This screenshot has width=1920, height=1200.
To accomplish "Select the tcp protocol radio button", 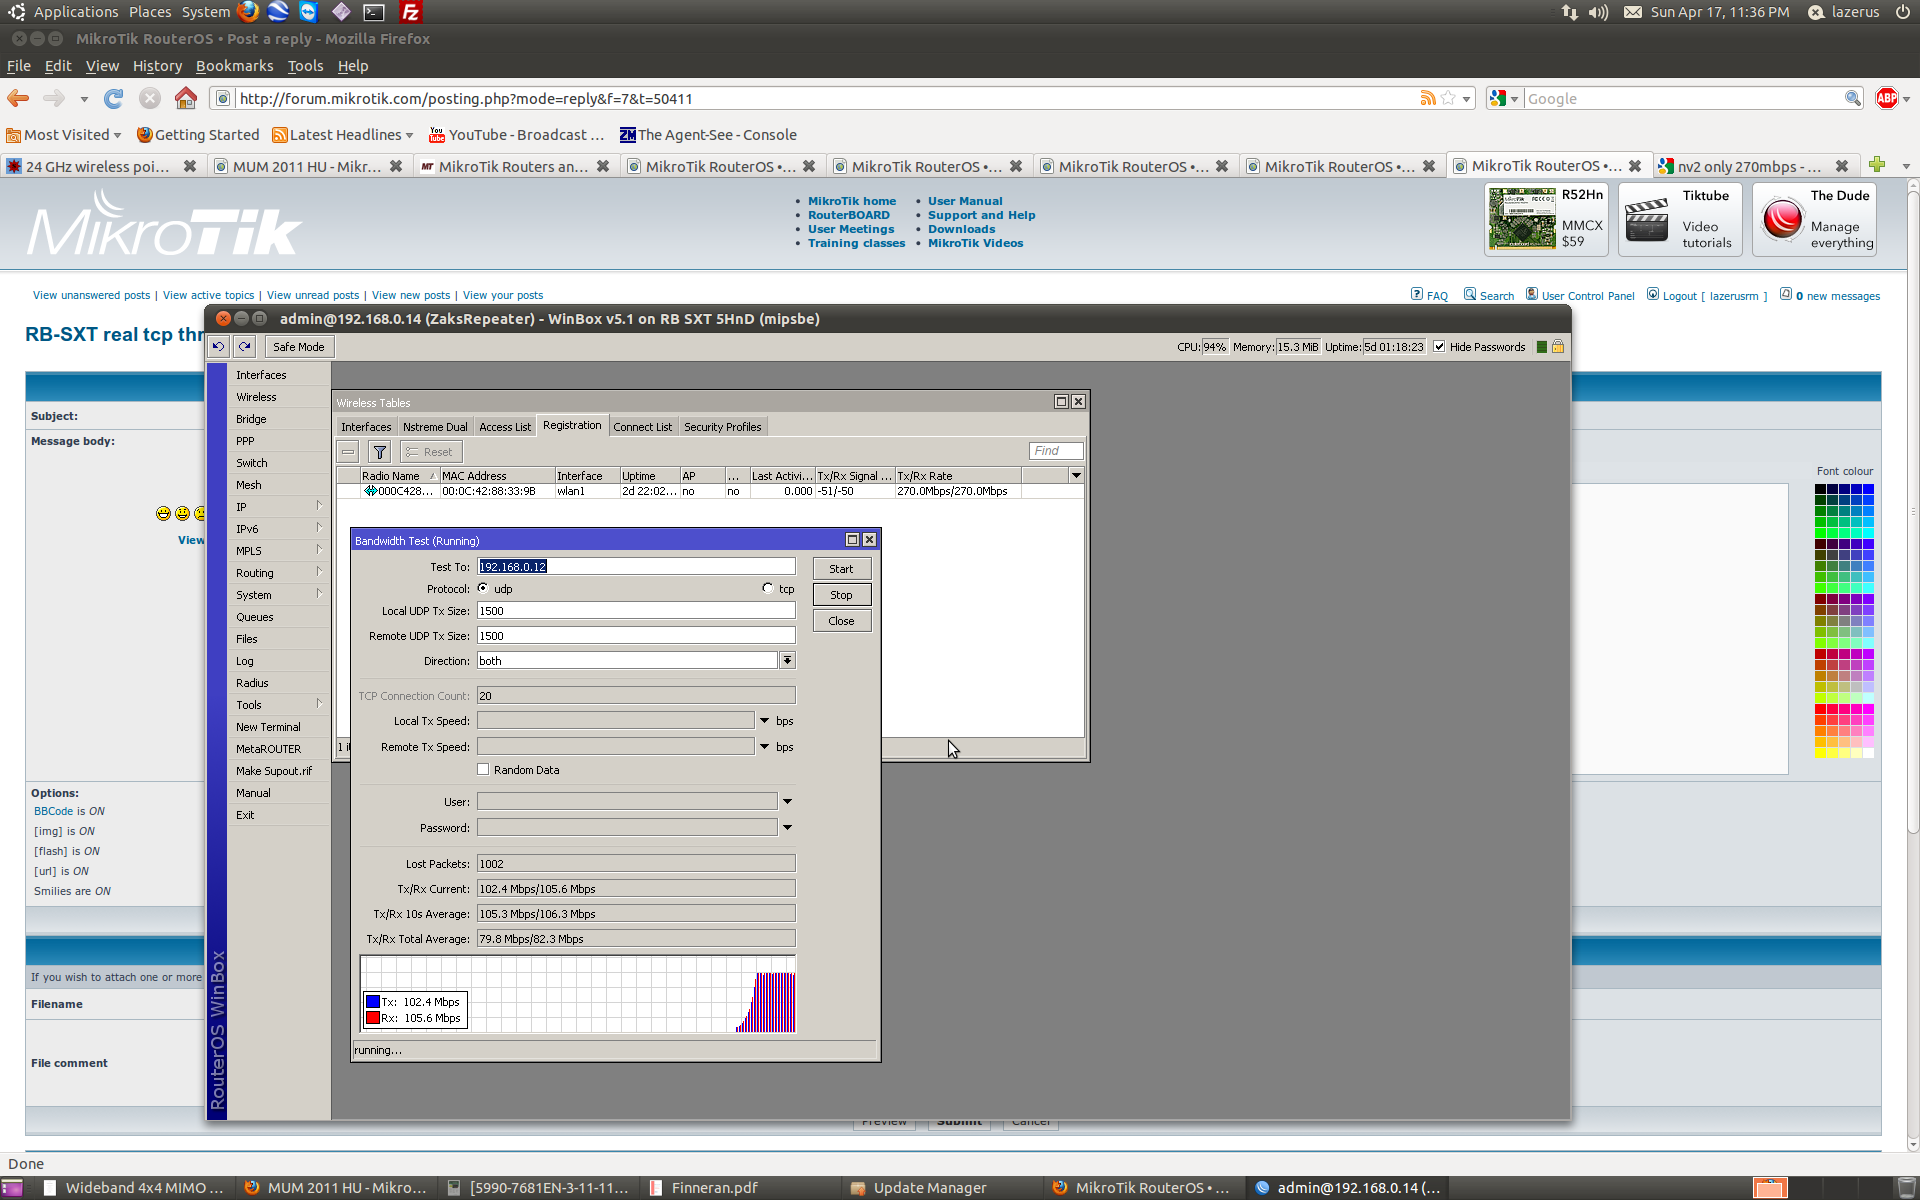I will [x=768, y=588].
